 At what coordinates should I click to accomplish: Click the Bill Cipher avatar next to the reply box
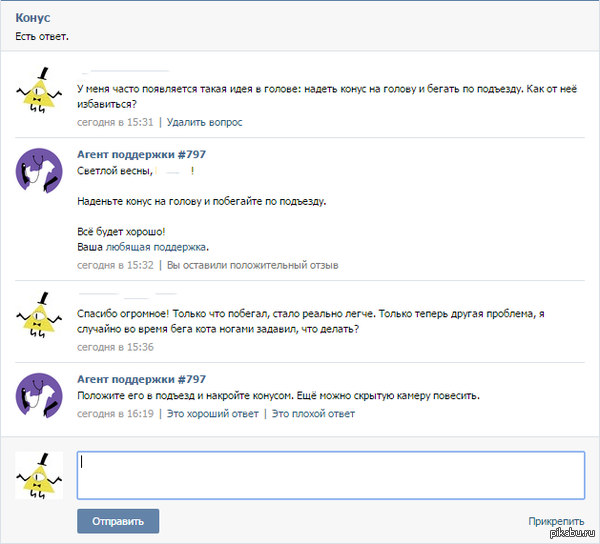[x=40, y=475]
